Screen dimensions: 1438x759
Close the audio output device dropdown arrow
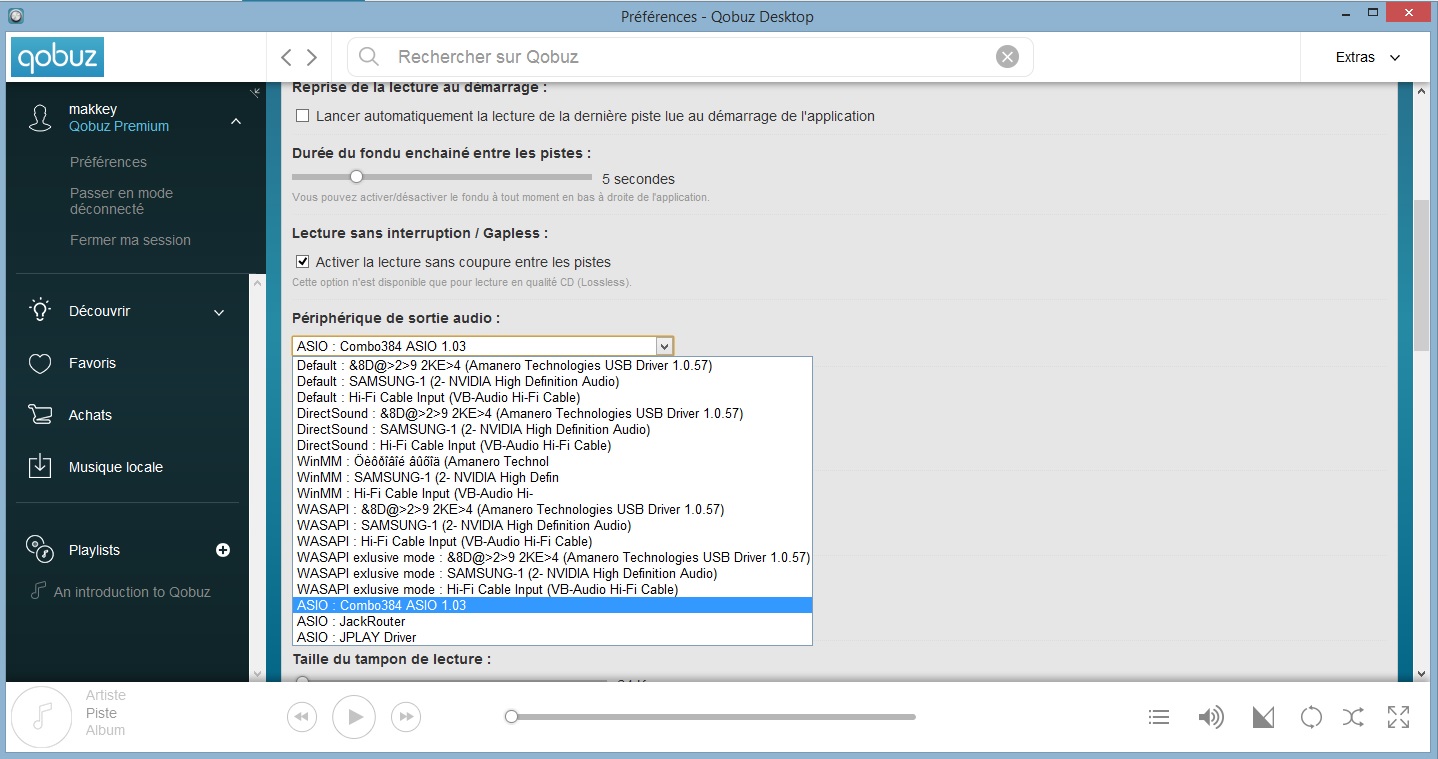[x=664, y=346]
